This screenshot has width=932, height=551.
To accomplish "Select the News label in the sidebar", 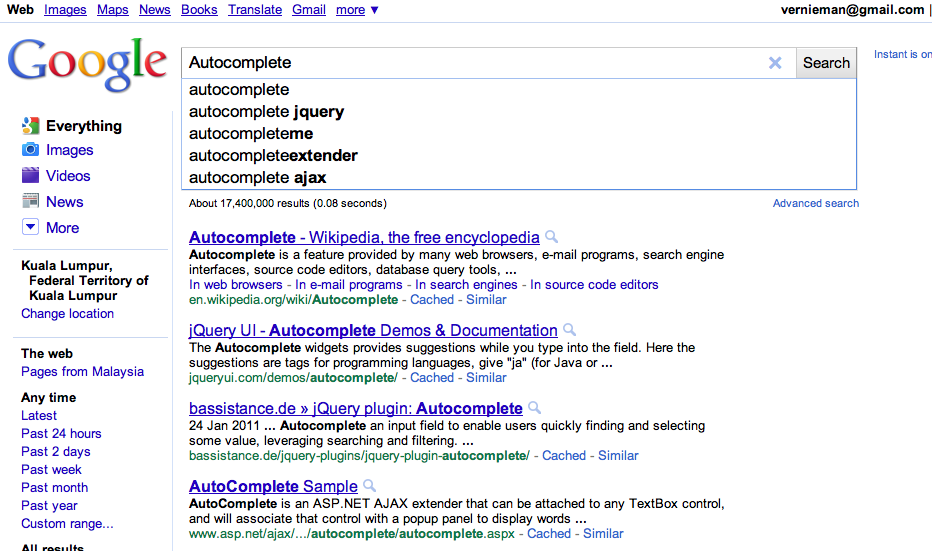I will [x=65, y=201].
